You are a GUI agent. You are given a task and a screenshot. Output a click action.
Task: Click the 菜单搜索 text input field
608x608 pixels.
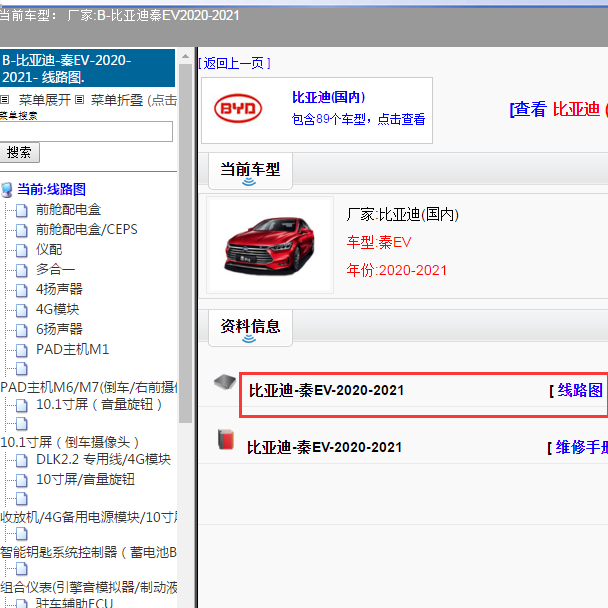click(x=86, y=131)
